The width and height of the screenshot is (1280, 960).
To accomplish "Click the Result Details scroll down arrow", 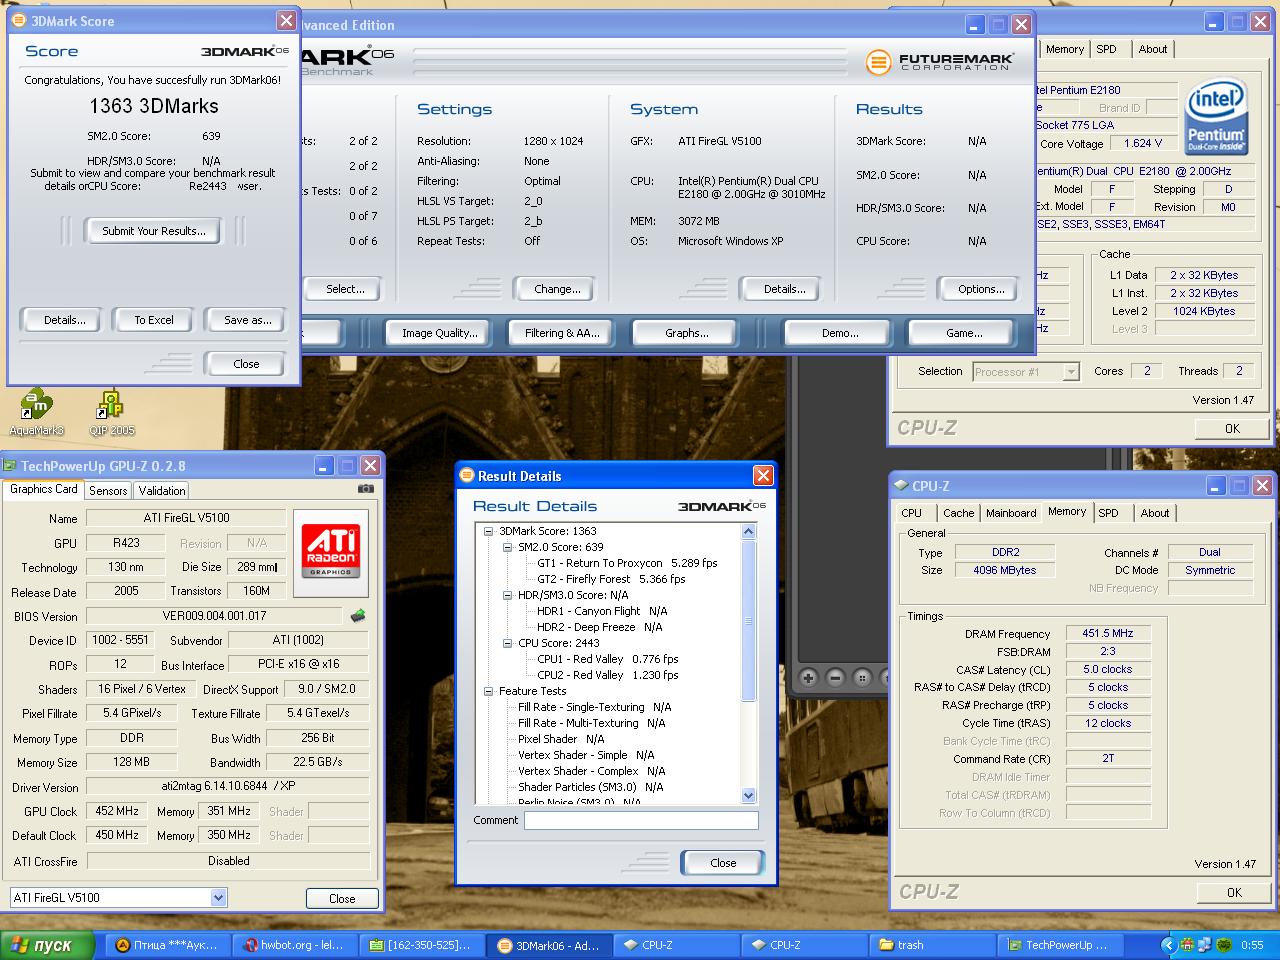I will pyautogui.click(x=749, y=796).
